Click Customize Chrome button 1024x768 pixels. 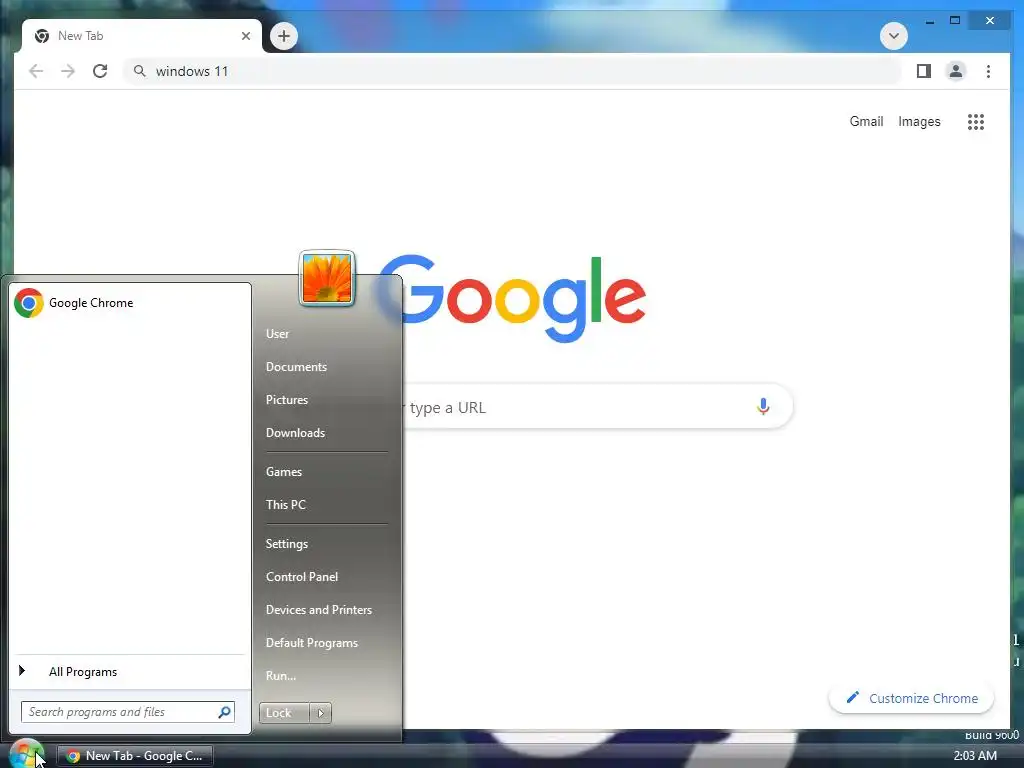[x=912, y=698]
